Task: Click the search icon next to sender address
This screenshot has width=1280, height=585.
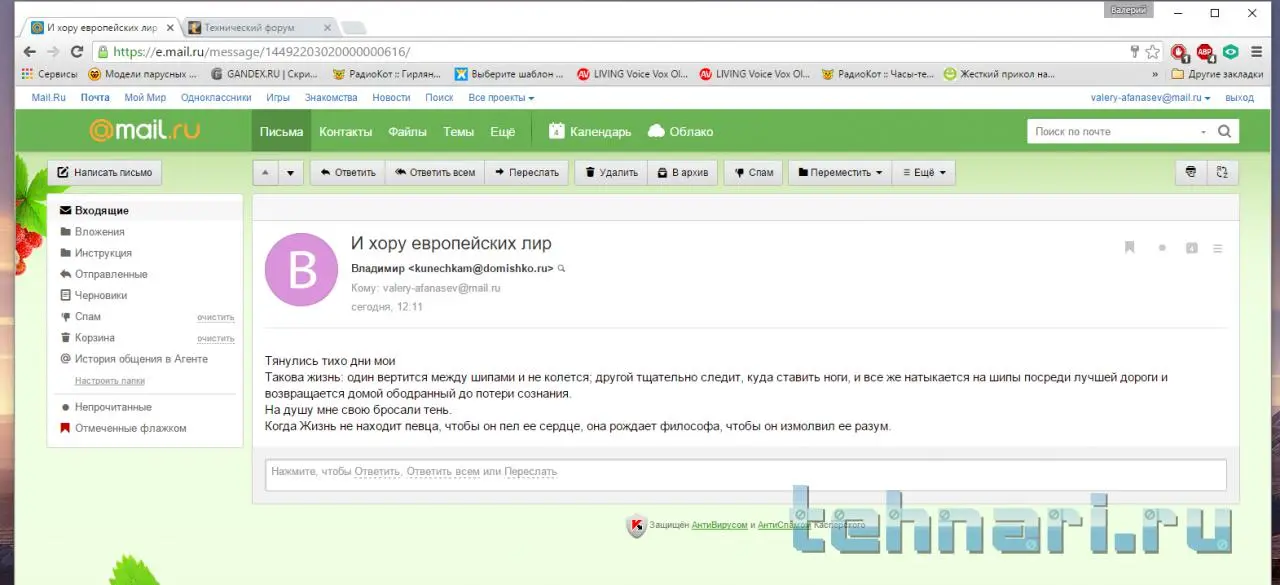Action: click(562, 268)
